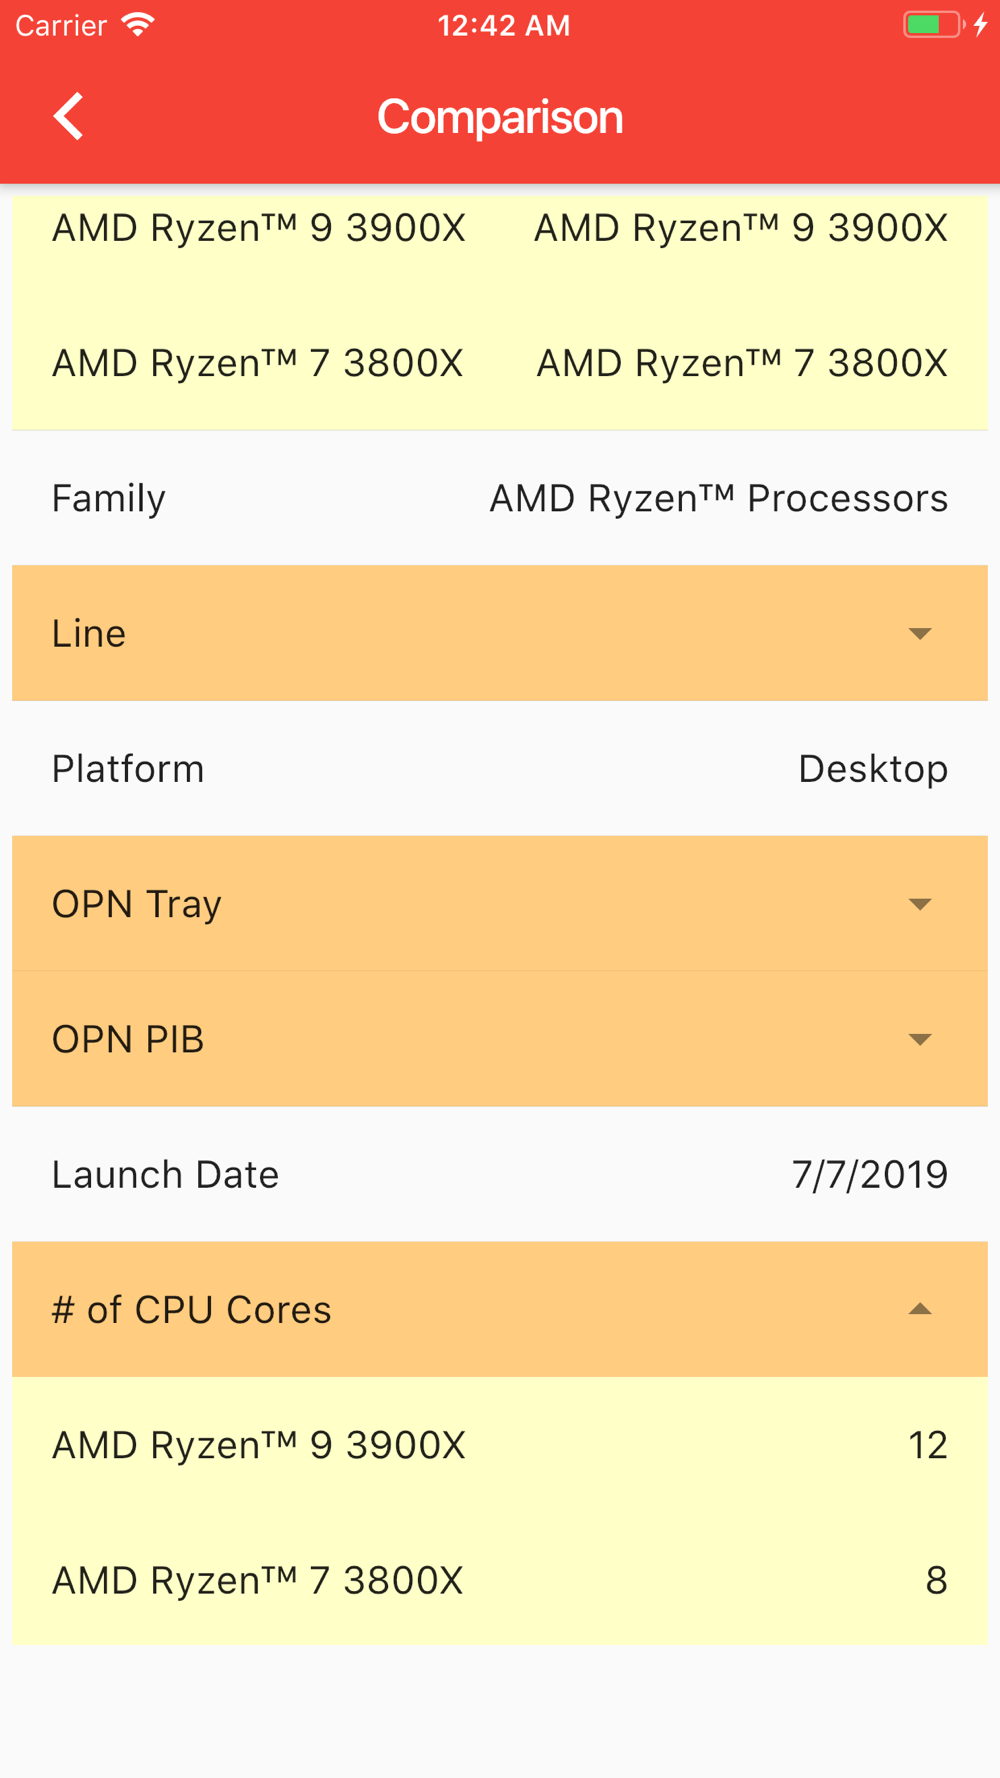Select the OPN Tray row label
1000x1778 pixels.
pyautogui.click(x=137, y=905)
